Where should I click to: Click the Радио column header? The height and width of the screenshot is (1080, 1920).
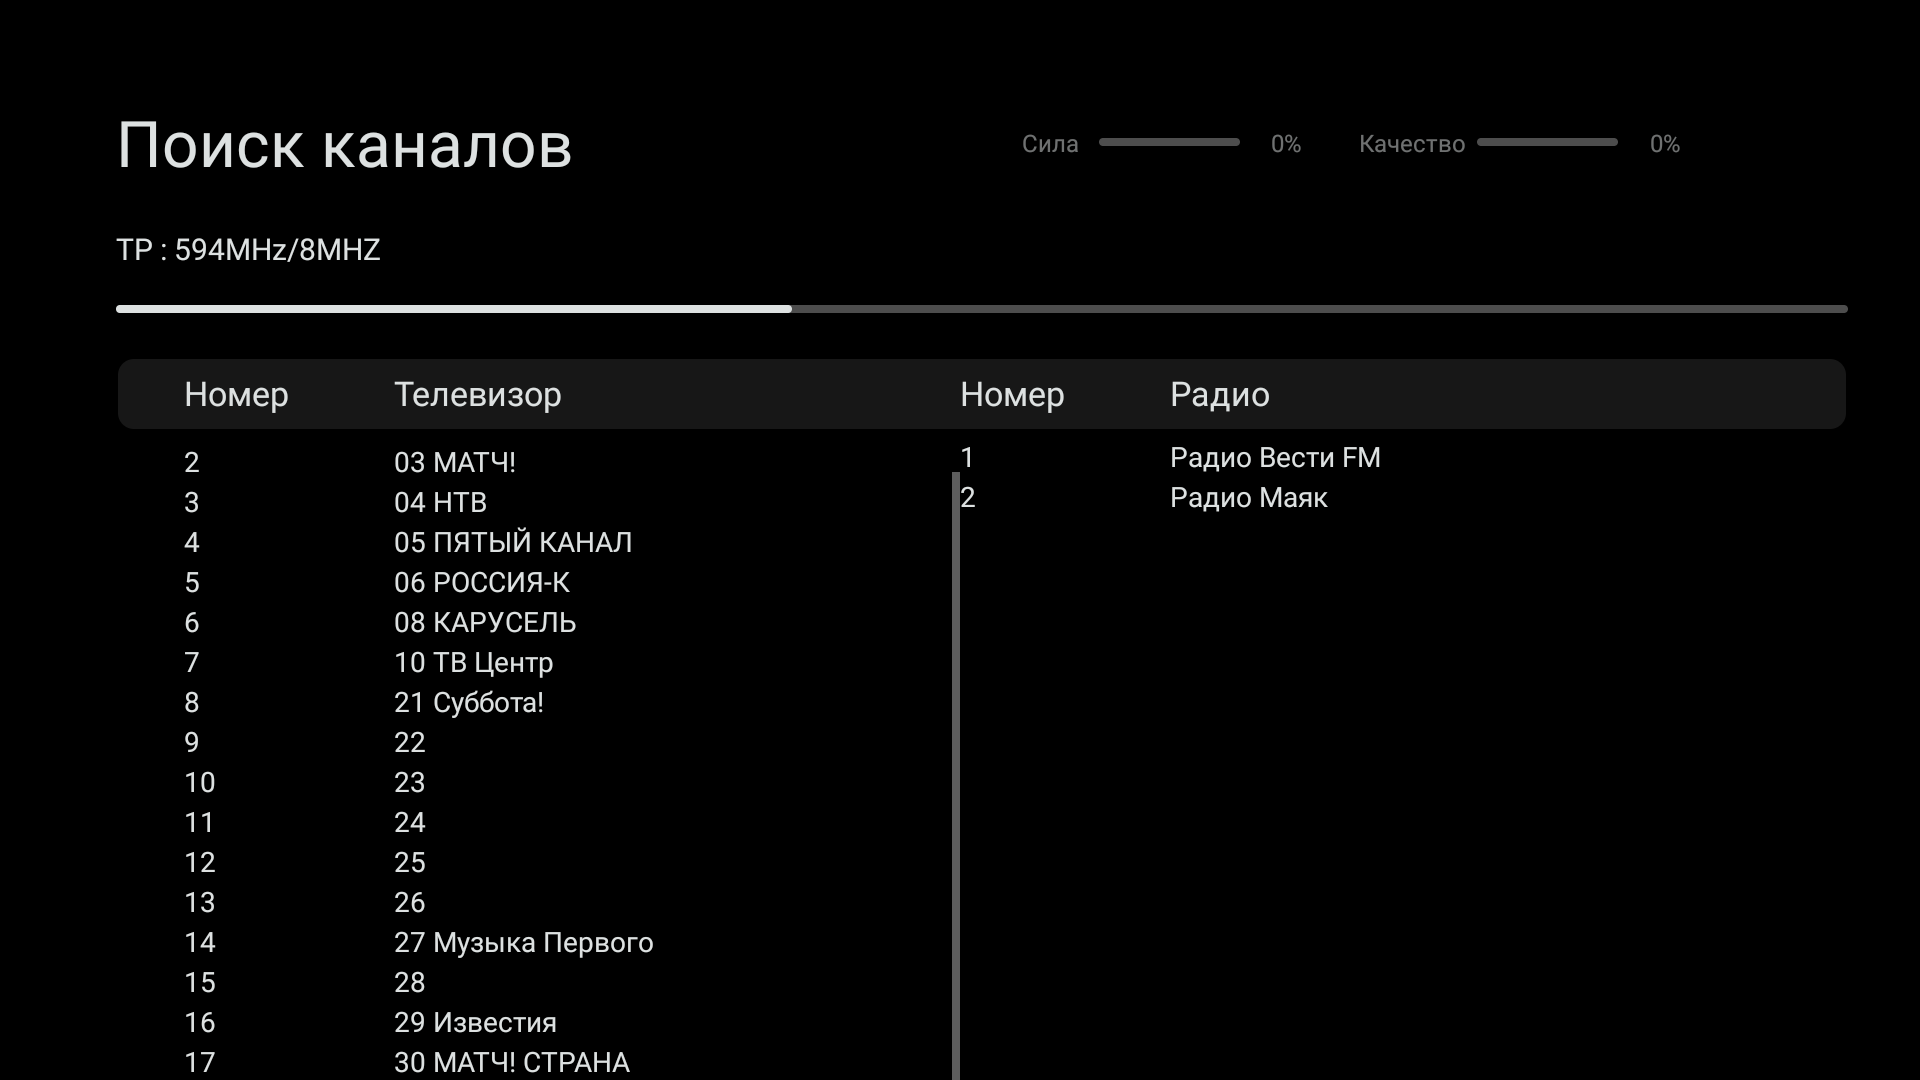[1219, 395]
